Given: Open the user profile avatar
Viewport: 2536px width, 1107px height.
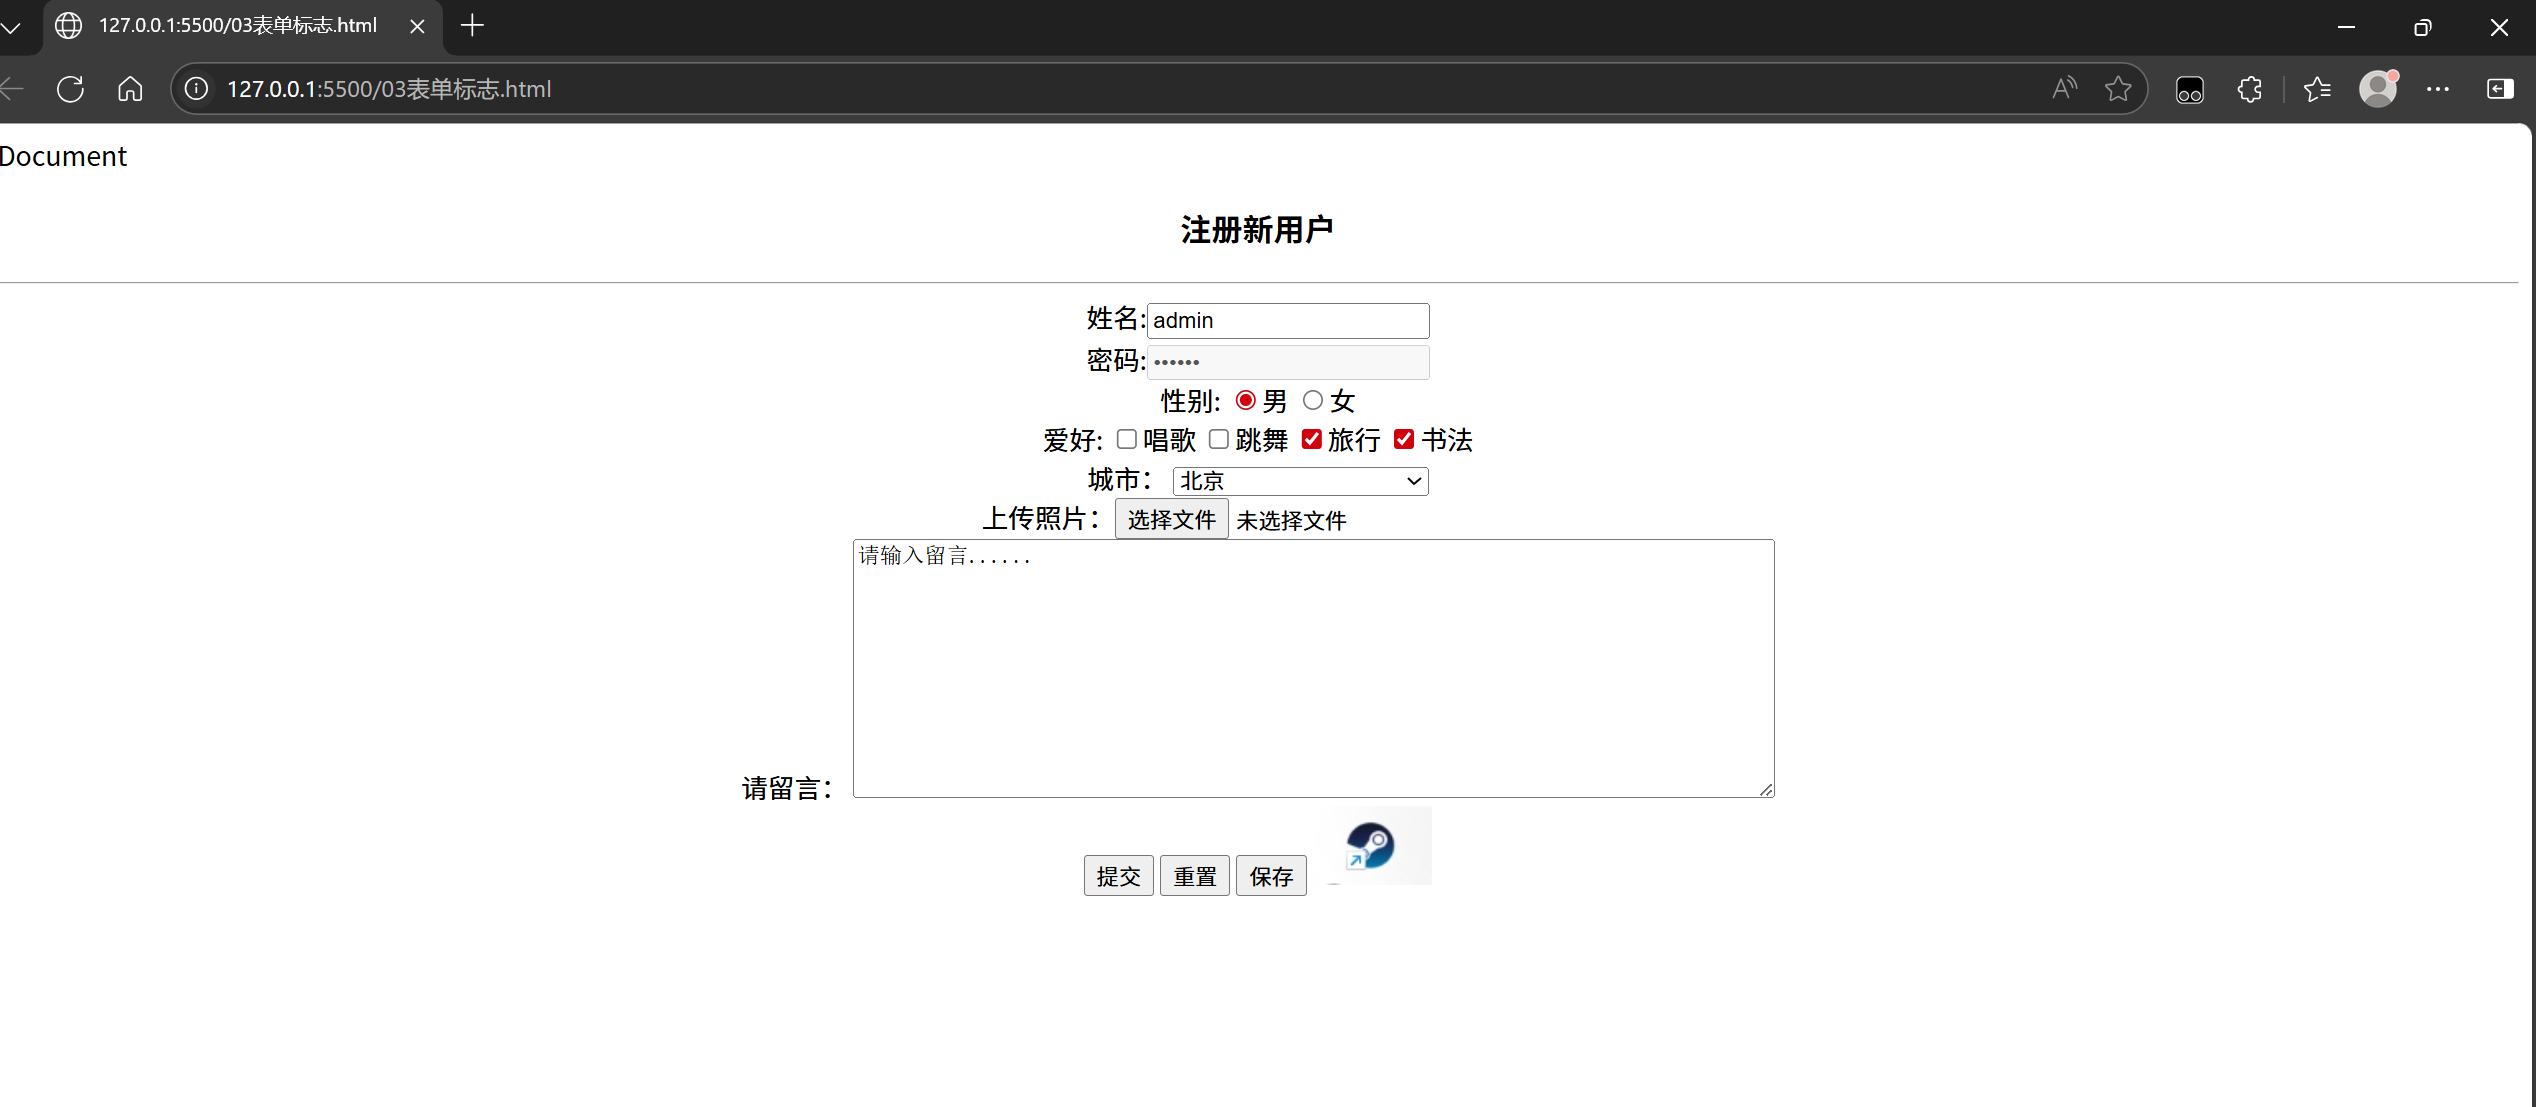Looking at the screenshot, I should point(2378,89).
